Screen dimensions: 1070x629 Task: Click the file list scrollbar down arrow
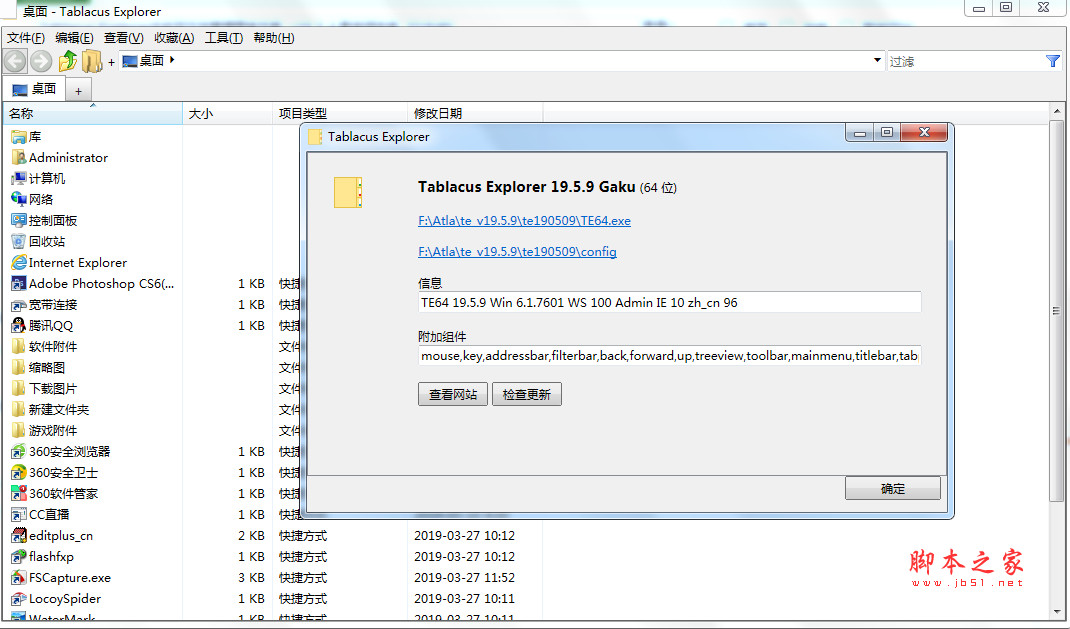point(1056,612)
